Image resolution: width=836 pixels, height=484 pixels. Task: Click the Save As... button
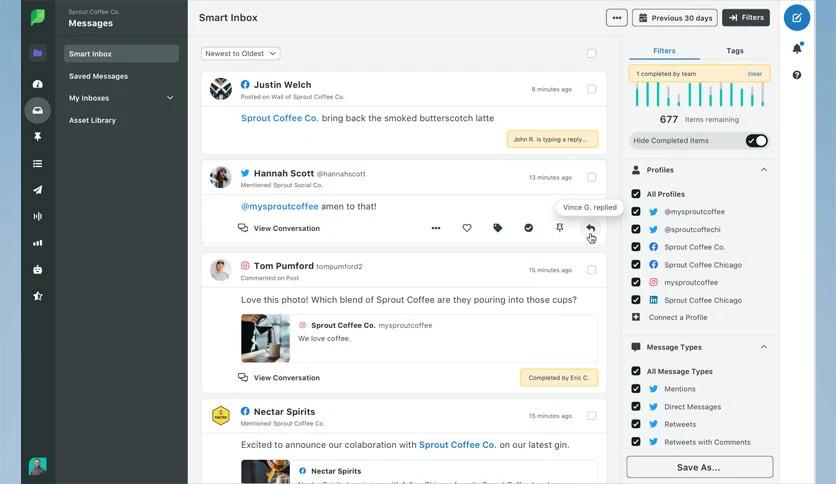click(699, 467)
